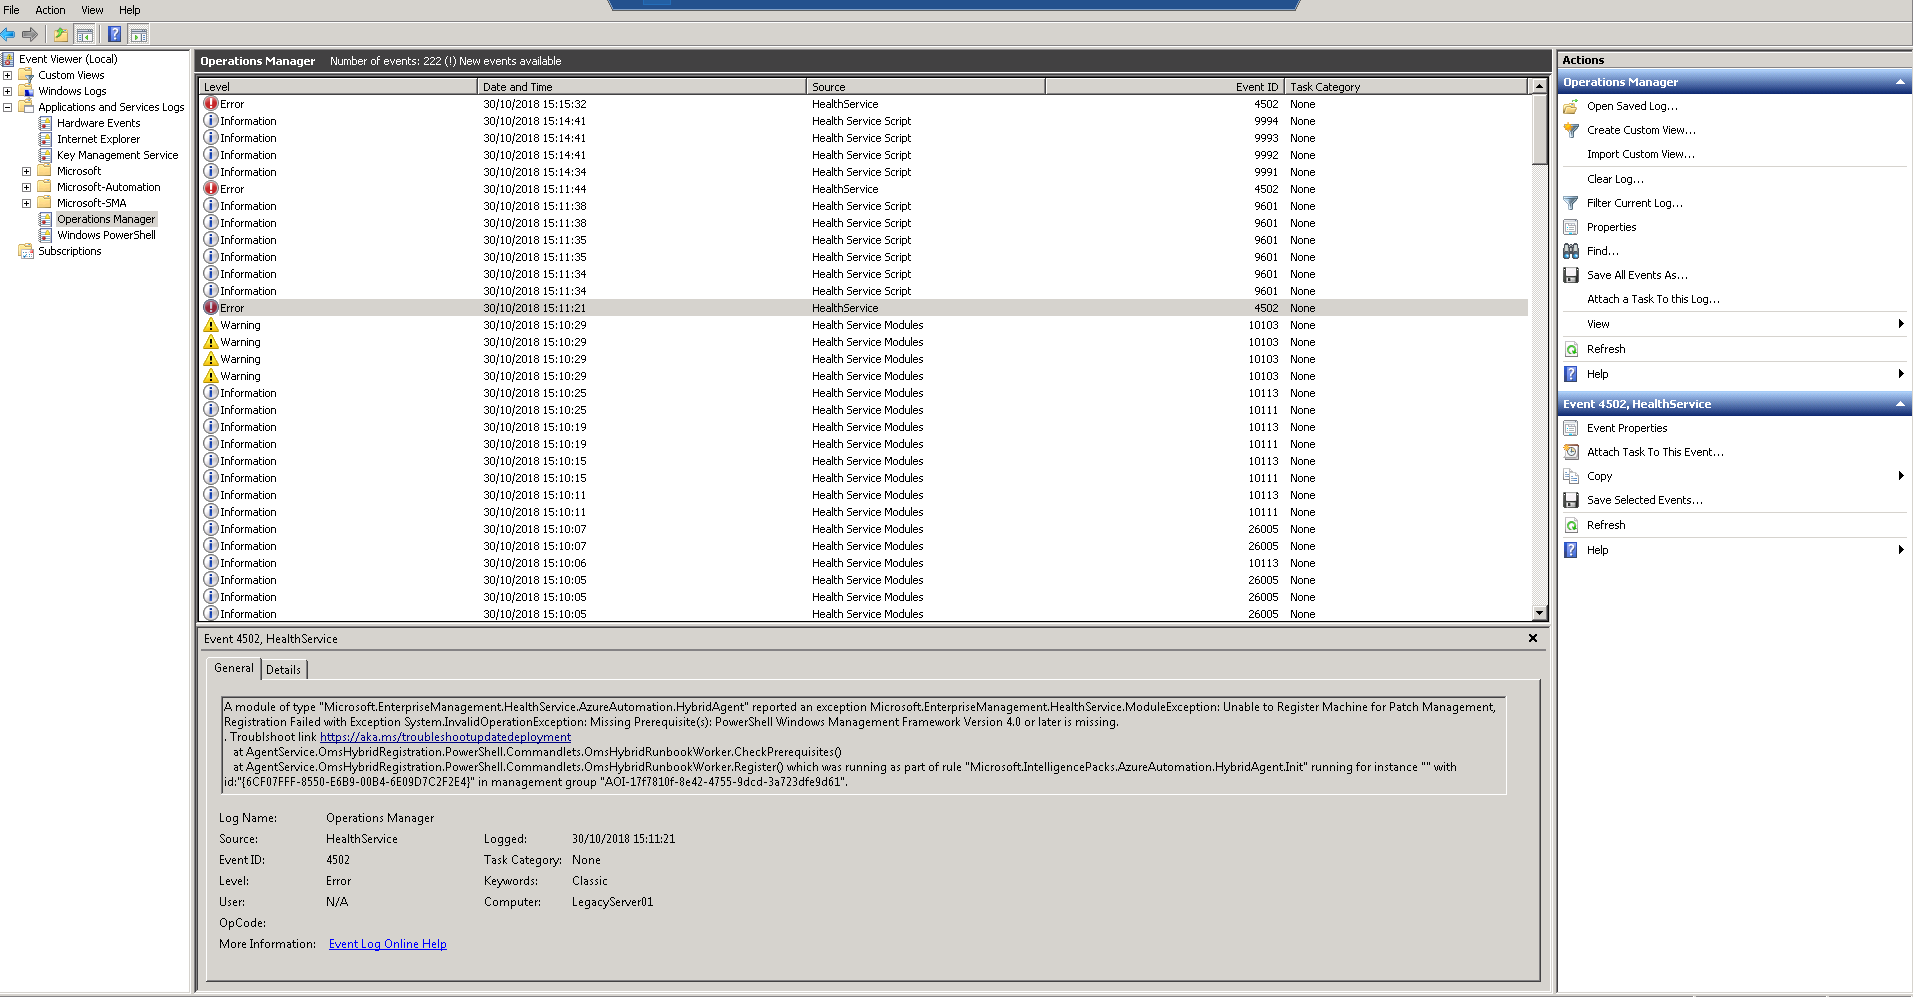Expand the Microsoft-Automation folder node
The width and height of the screenshot is (1913, 997).
click(x=26, y=187)
